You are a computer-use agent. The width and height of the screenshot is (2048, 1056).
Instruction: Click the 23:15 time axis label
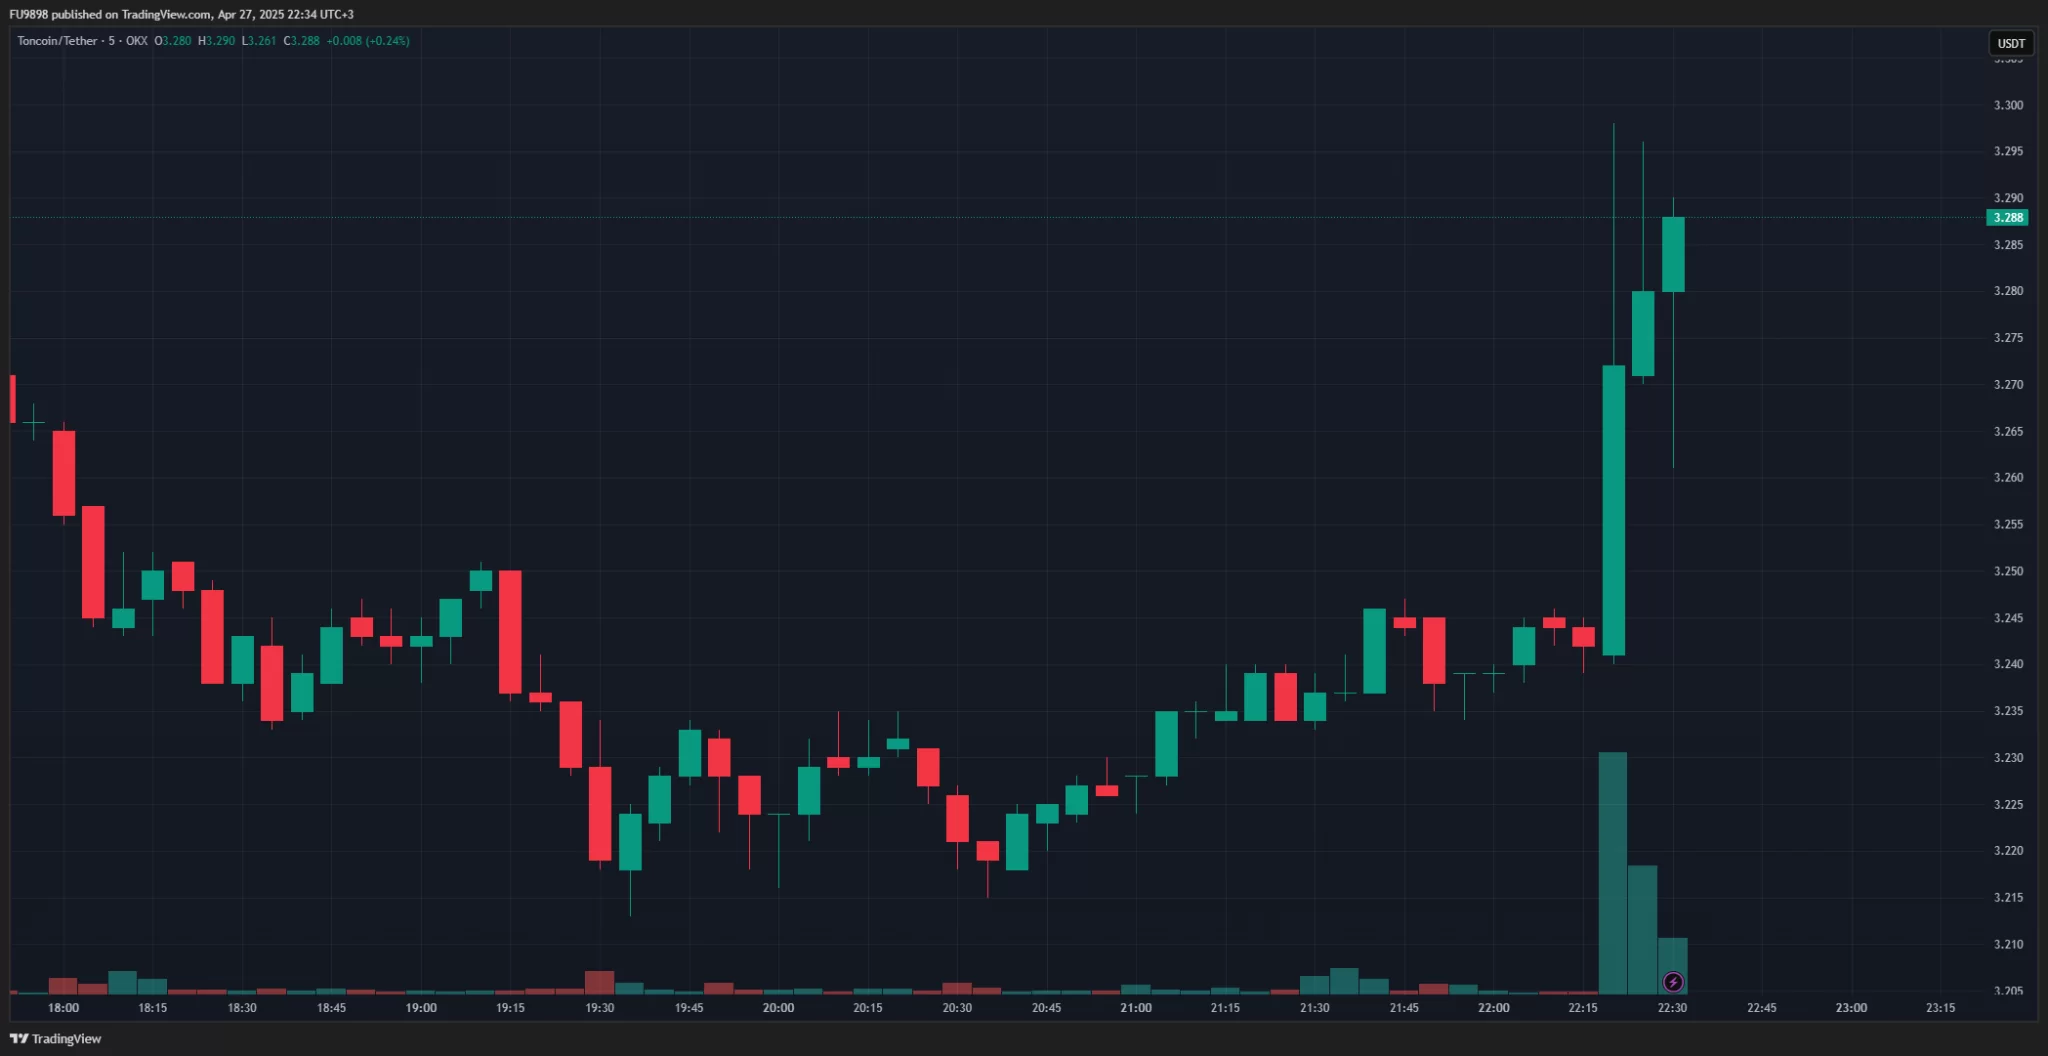pos(1941,1008)
